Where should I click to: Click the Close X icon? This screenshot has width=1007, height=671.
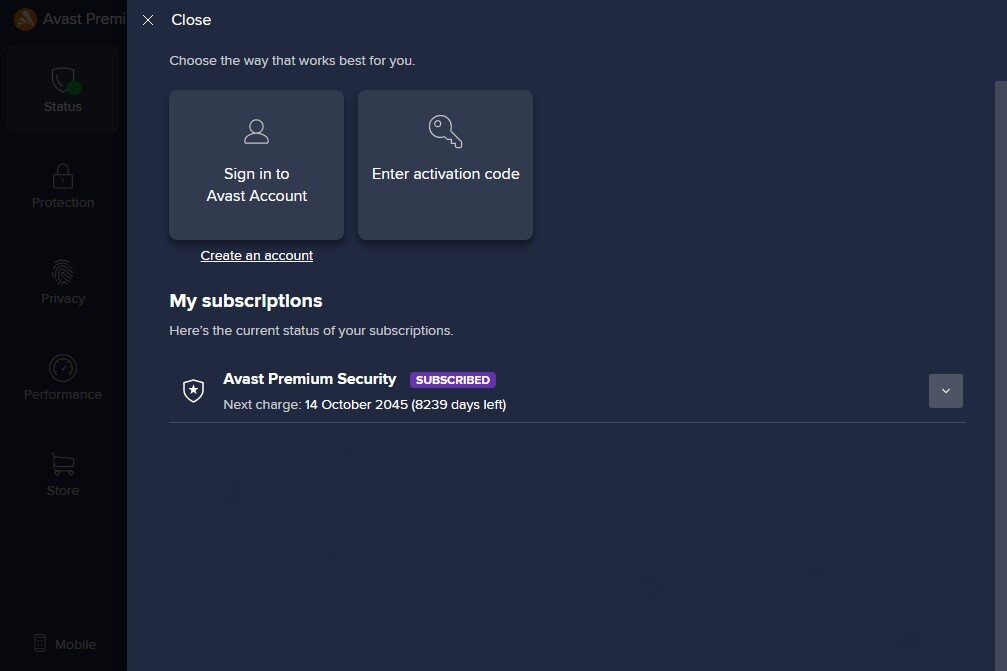click(x=148, y=20)
